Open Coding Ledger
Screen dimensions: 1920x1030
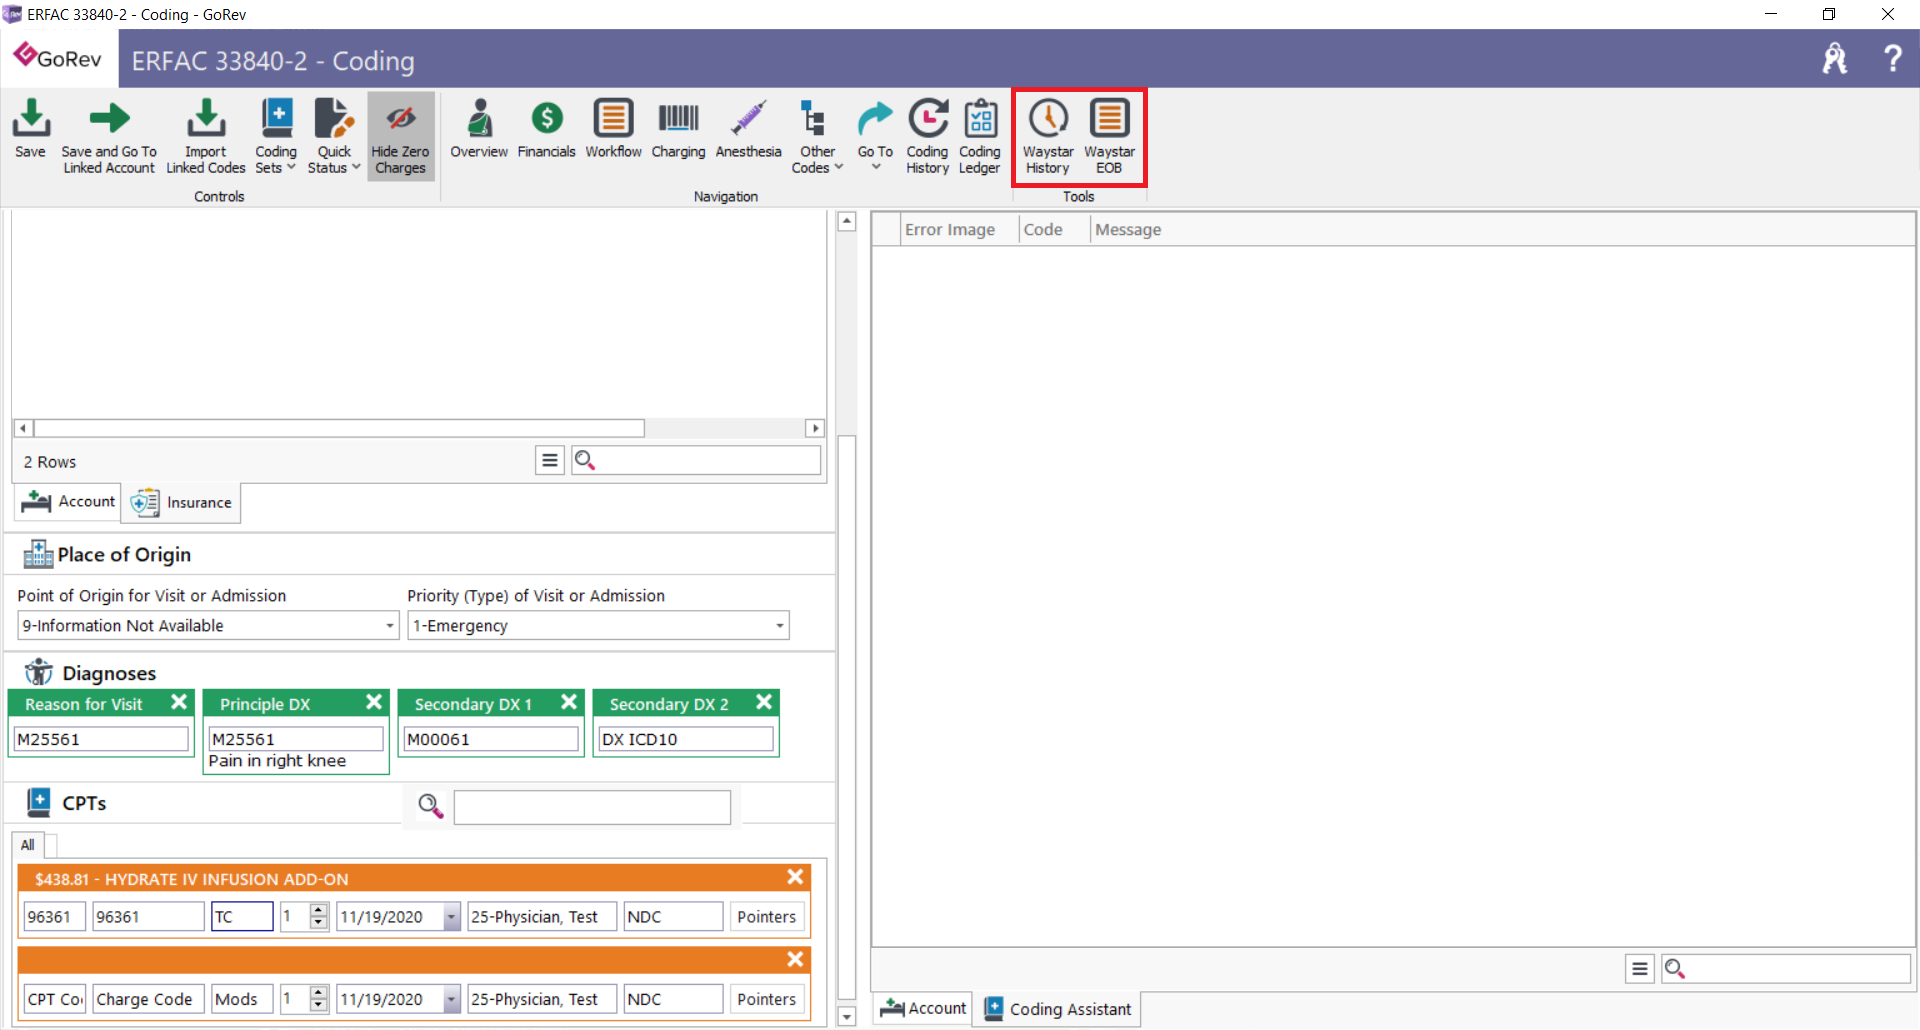pyautogui.click(x=980, y=136)
